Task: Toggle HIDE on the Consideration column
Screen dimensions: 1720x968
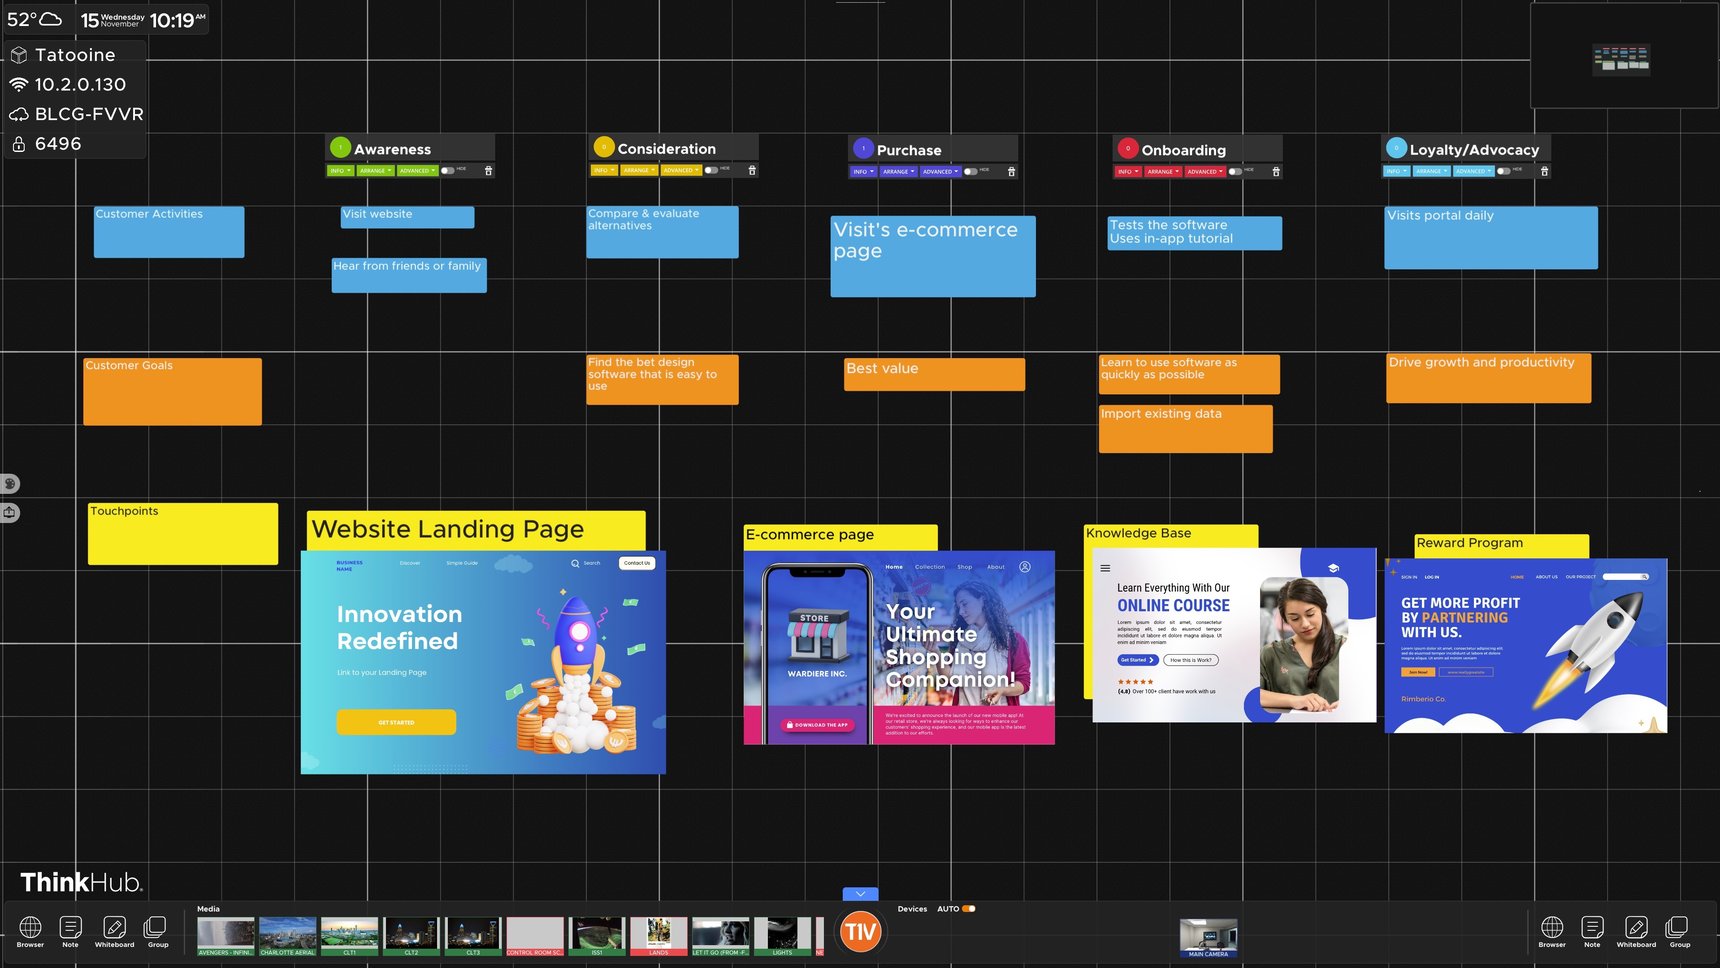Action: [x=710, y=170]
